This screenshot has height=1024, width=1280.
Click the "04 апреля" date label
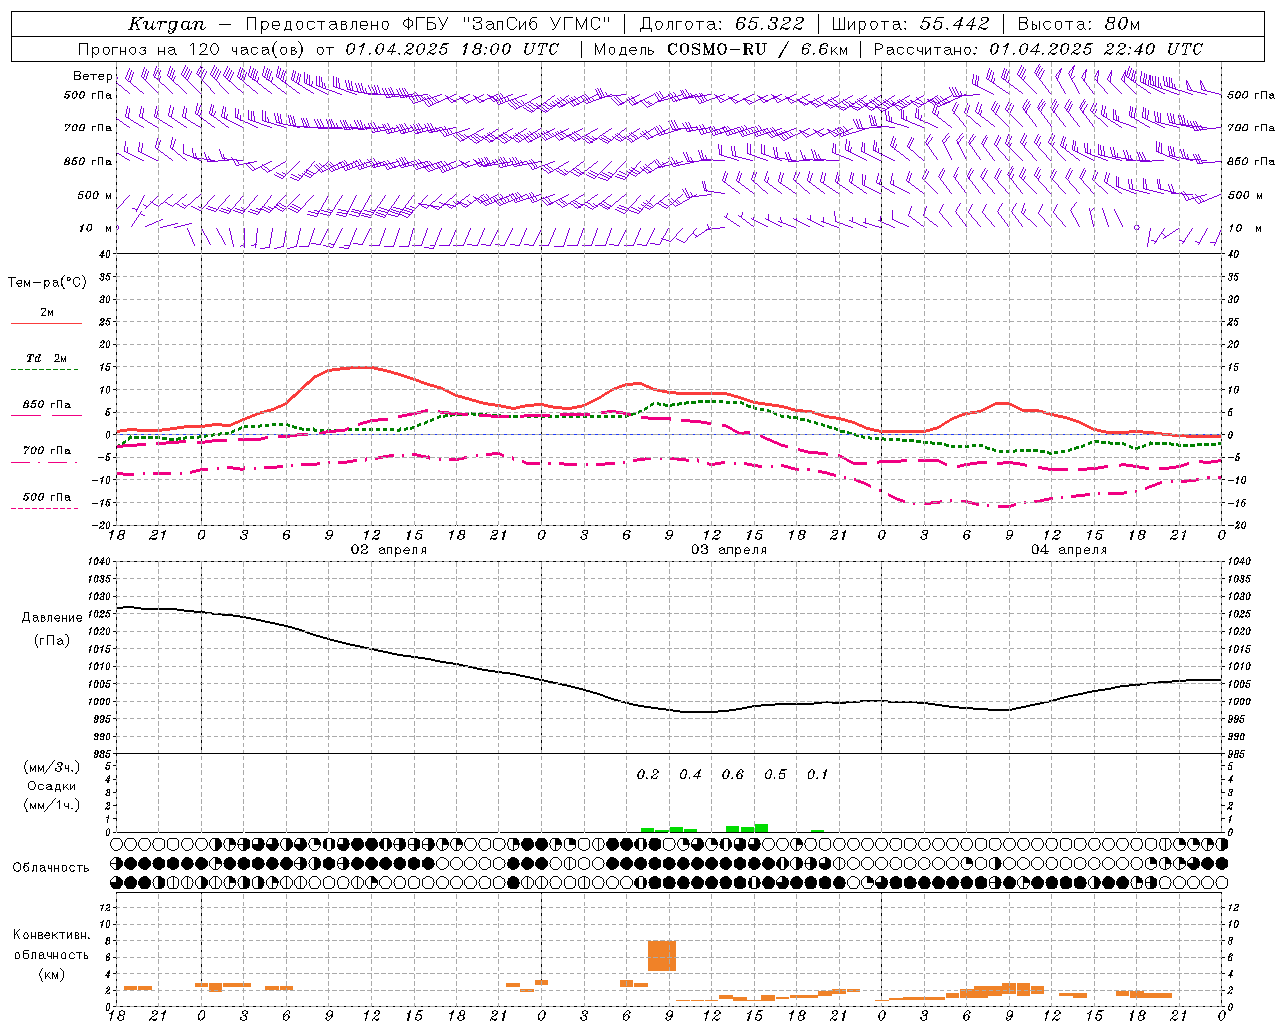point(1069,550)
